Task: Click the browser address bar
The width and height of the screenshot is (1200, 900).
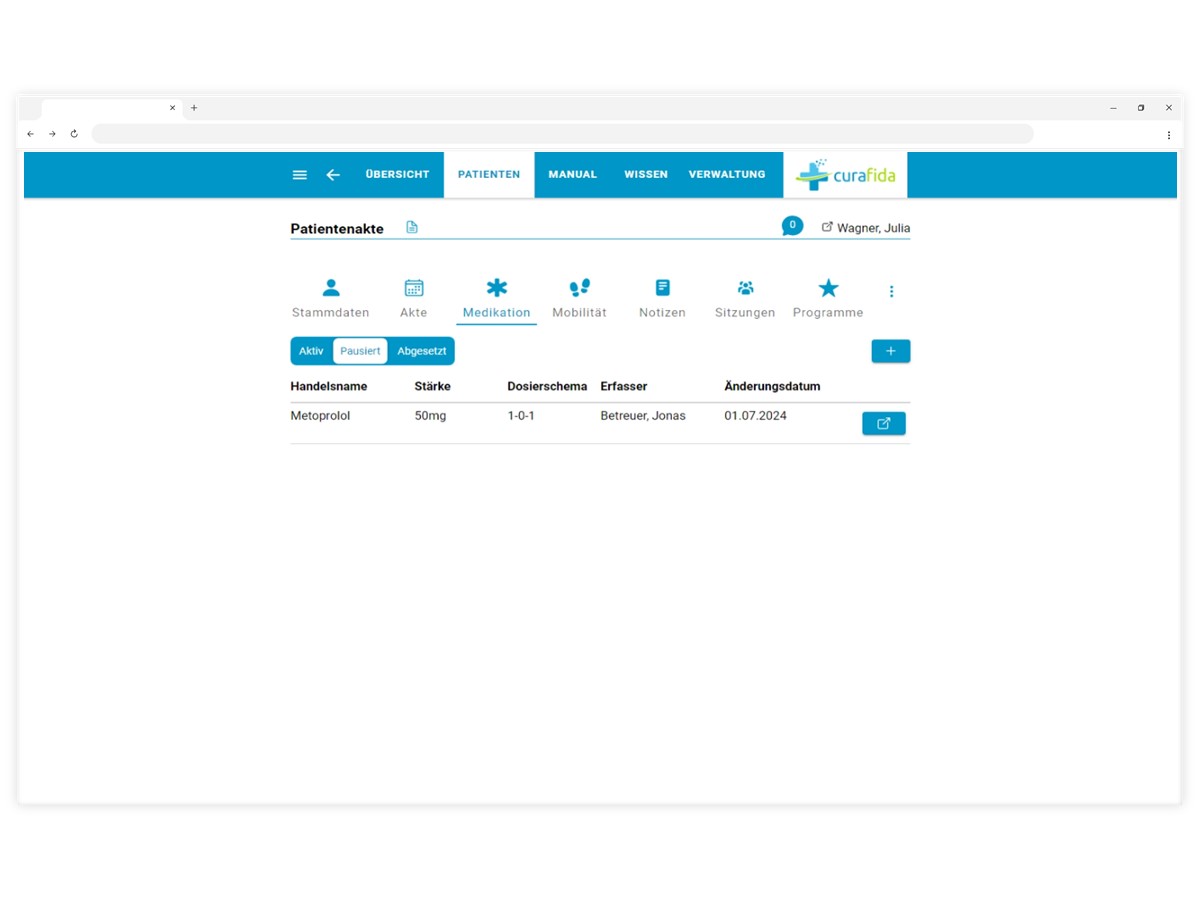Action: [562, 134]
